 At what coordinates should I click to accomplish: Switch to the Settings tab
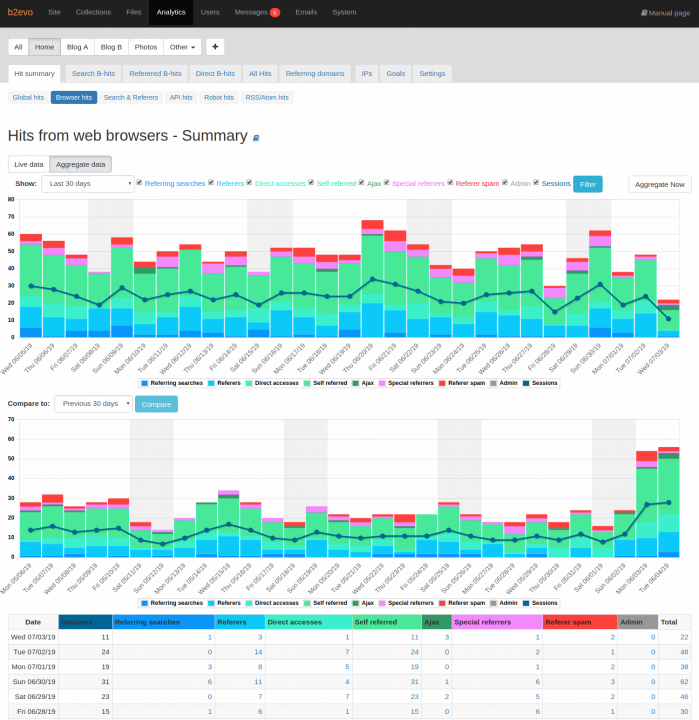click(432, 73)
